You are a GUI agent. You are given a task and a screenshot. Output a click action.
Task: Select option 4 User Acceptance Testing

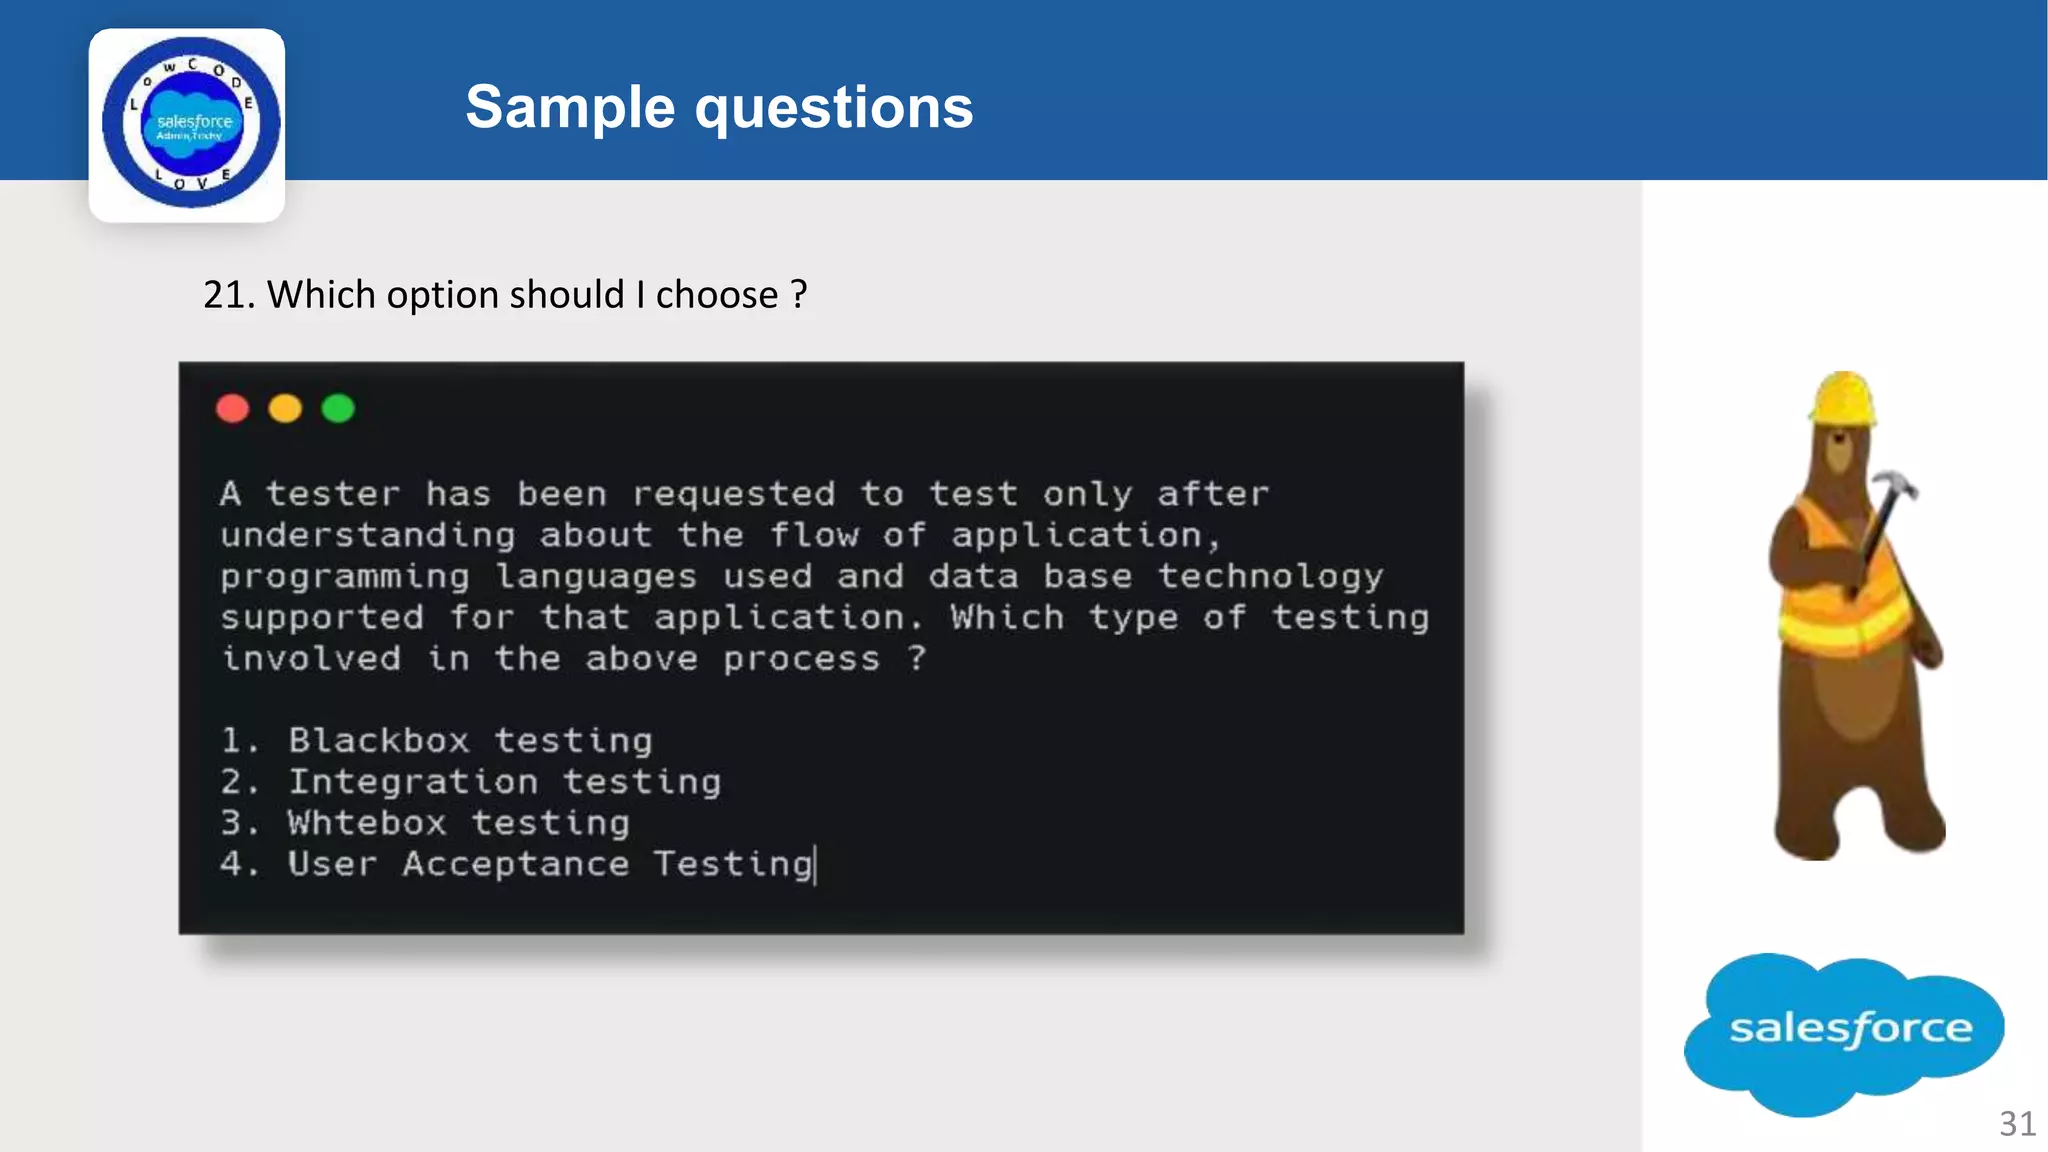click(517, 864)
